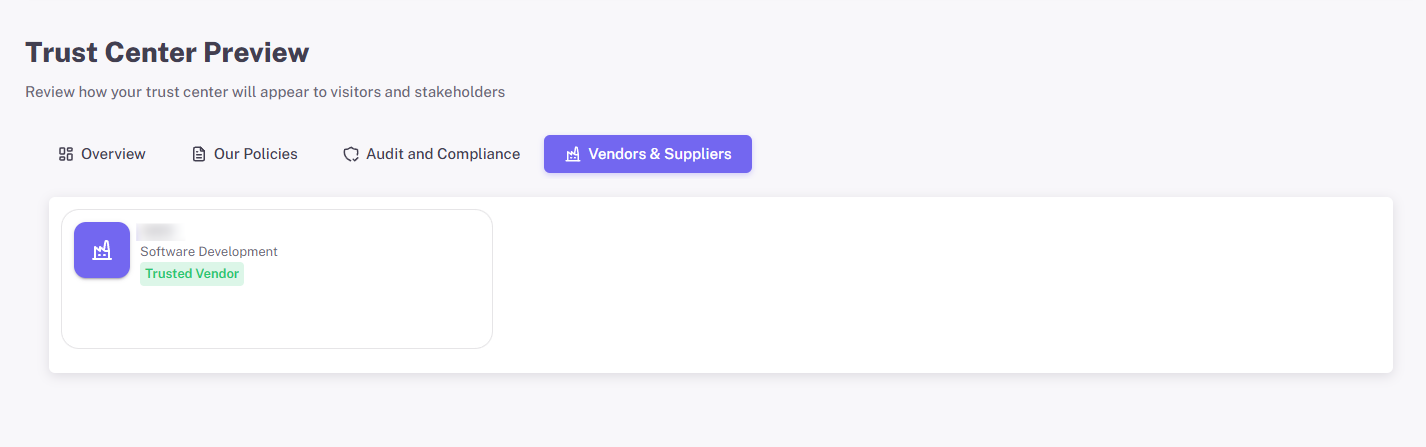Click the Software Development category text
1426x447 pixels.
(208, 252)
